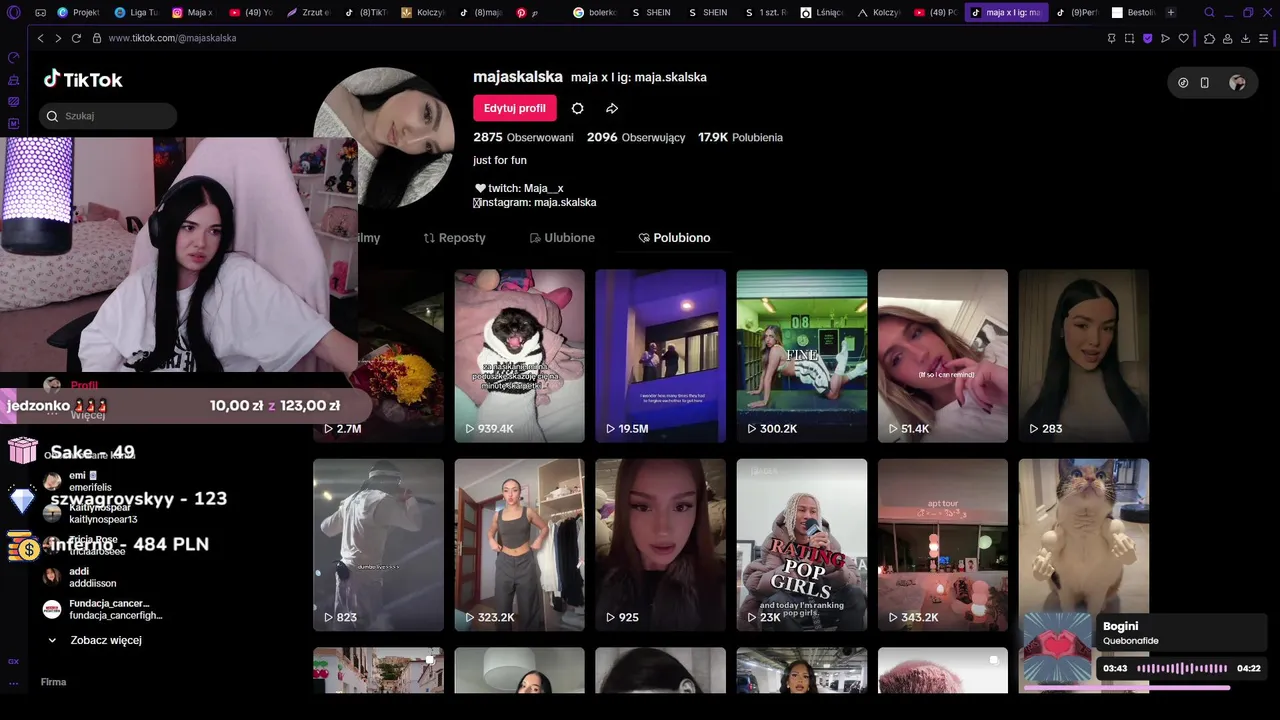1280x720 pixels.
Task: View site security padlock info
Action: pyautogui.click(x=97, y=38)
